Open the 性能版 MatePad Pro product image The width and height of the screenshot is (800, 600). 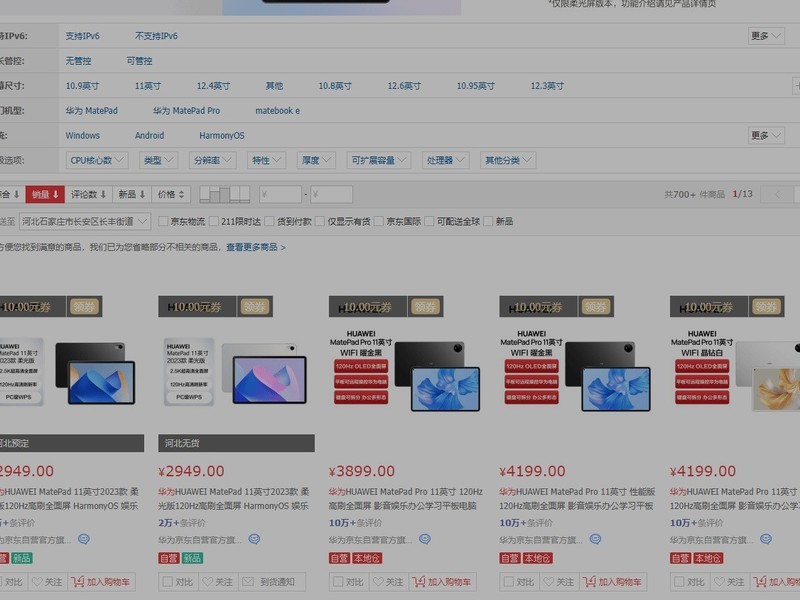click(x=577, y=374)
